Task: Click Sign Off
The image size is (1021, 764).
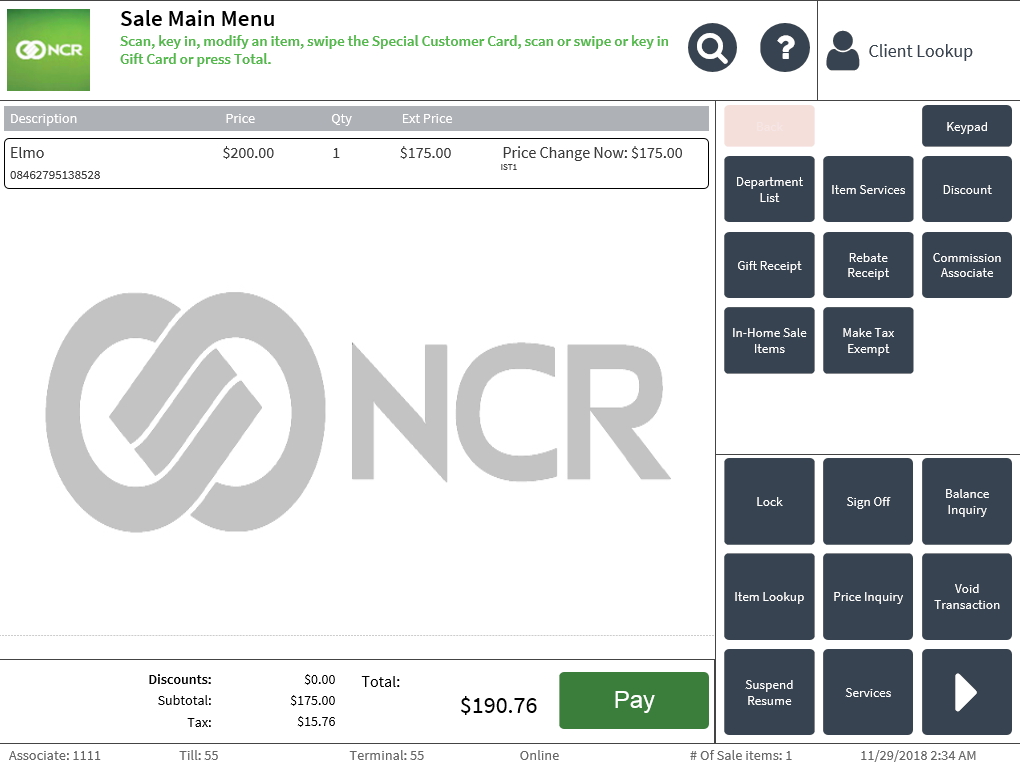Action: [868, 502]
